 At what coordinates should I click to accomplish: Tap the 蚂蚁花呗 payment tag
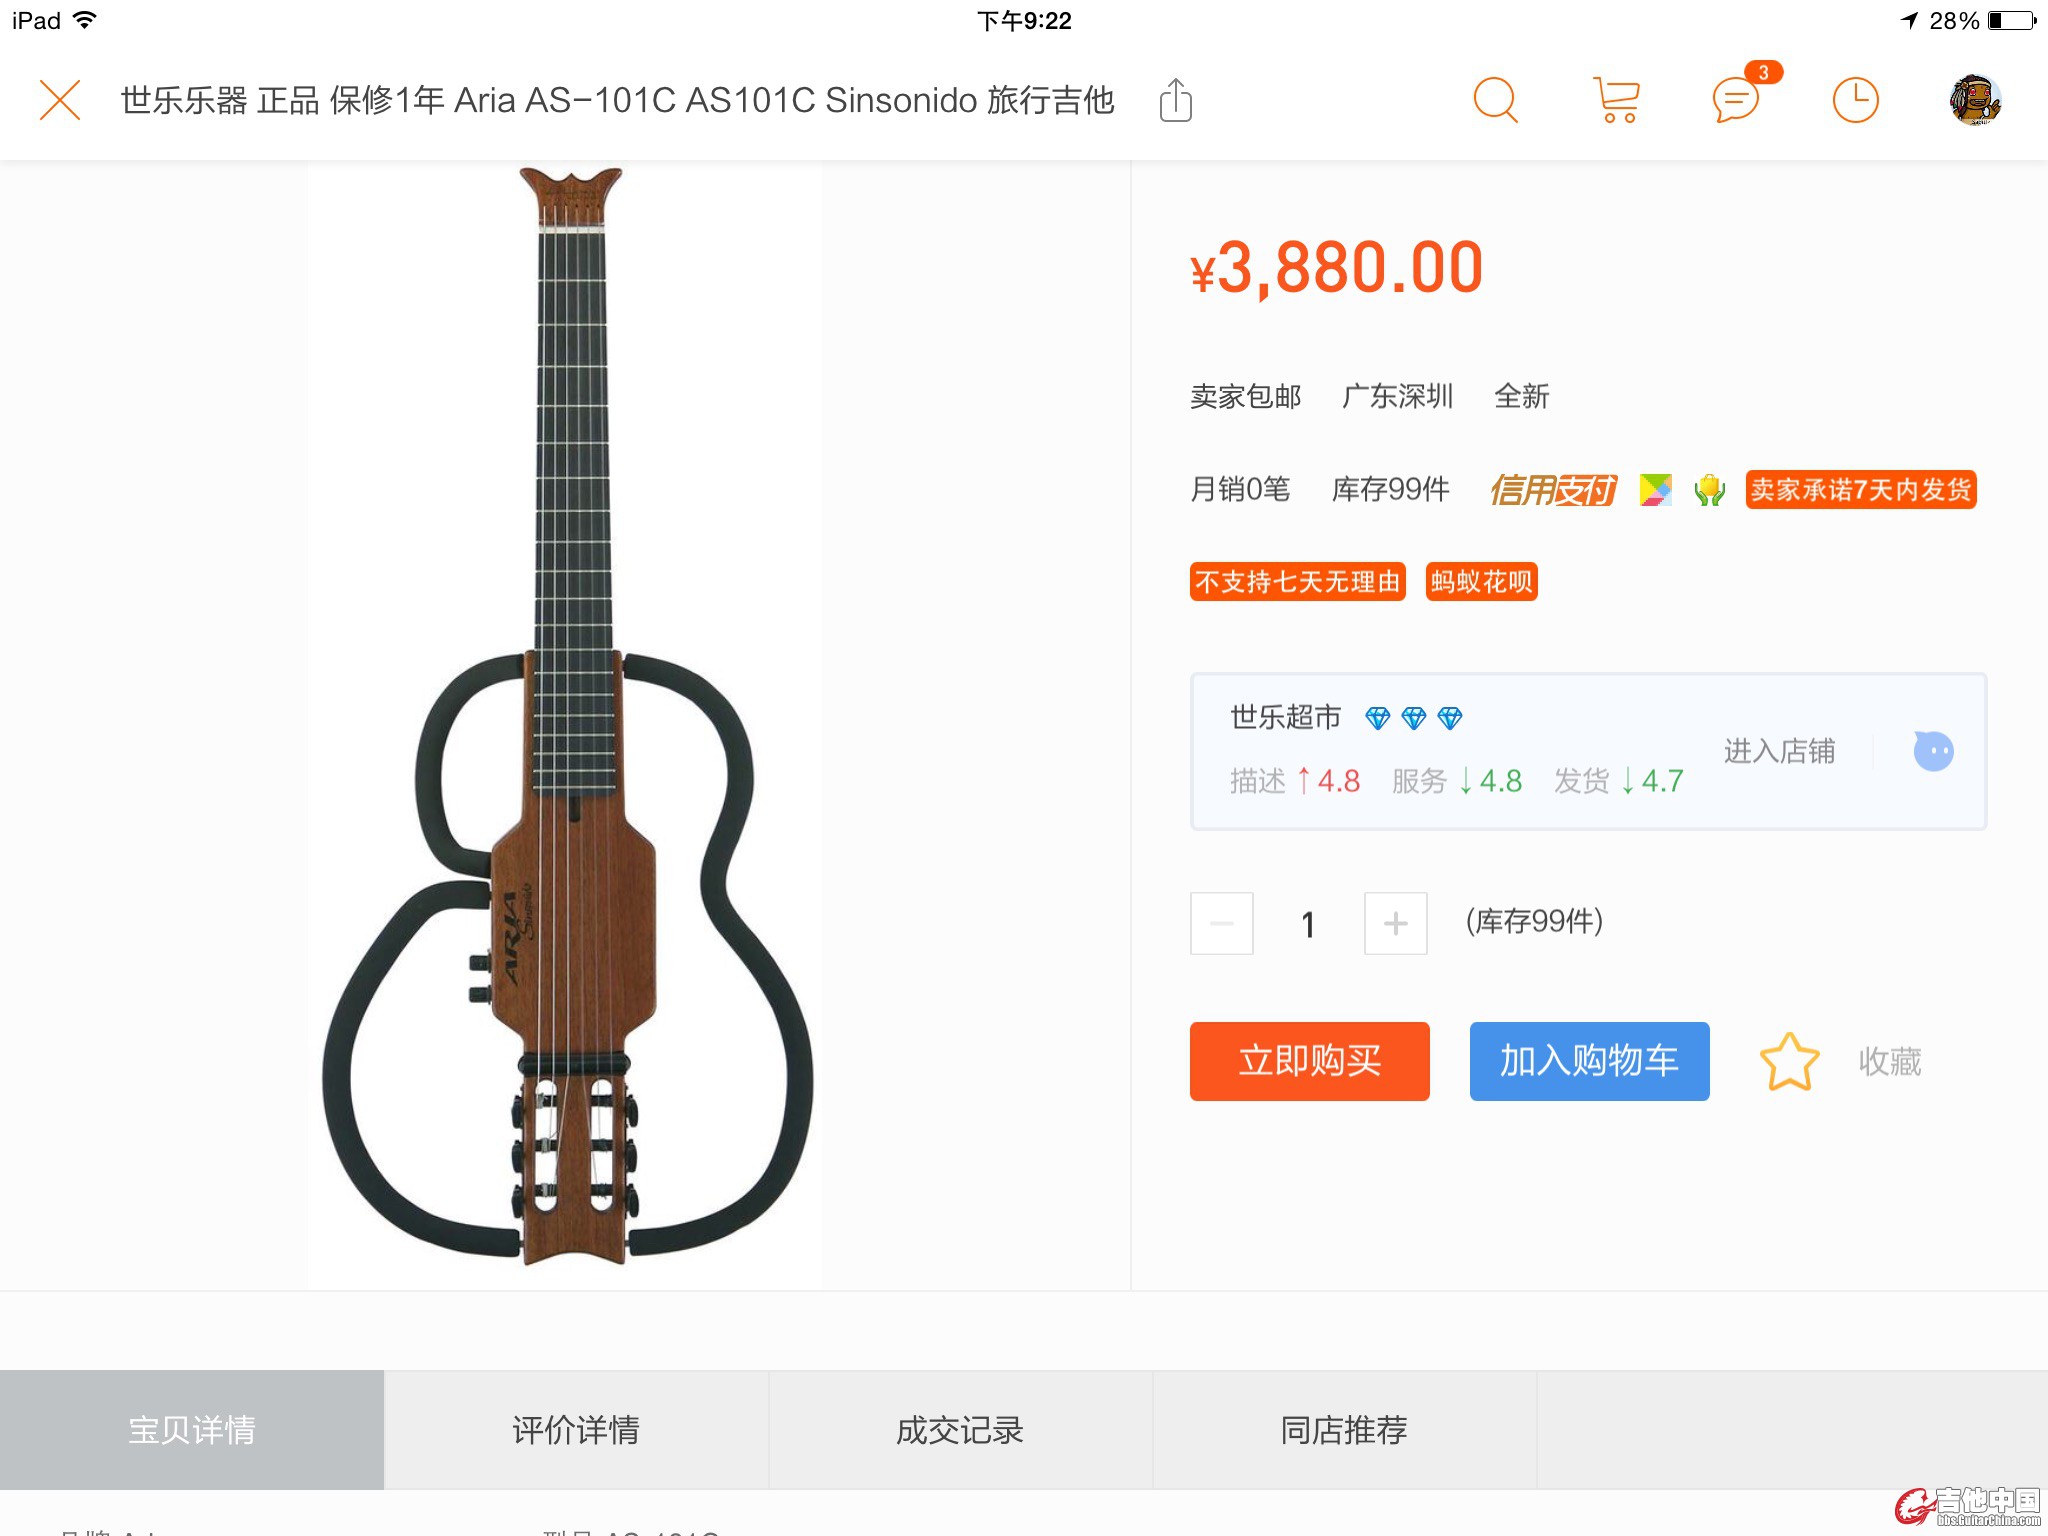pyautogui.click(x=1481, y=582)
